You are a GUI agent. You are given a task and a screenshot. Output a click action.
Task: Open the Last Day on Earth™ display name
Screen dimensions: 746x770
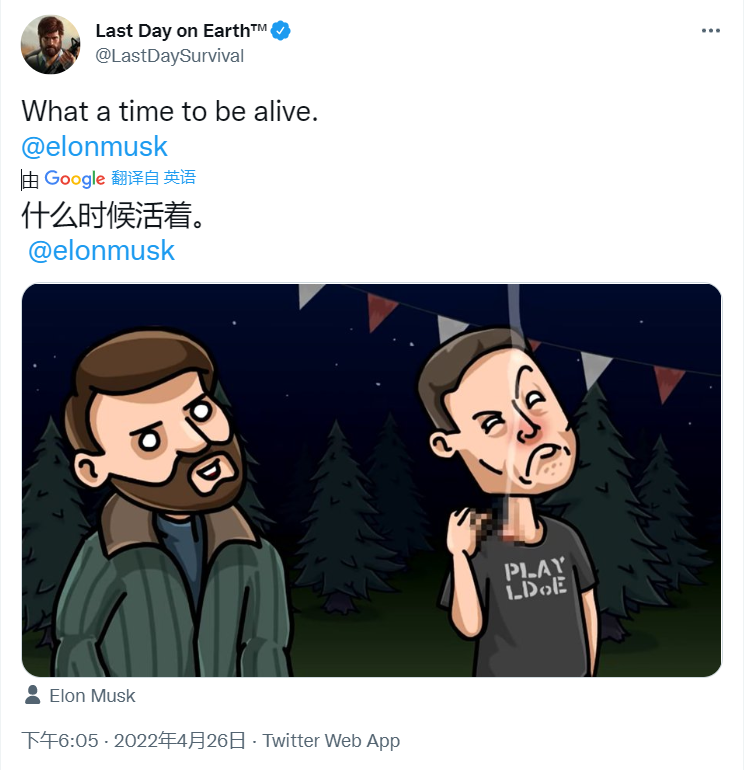pyautogui.click(x=181, y=31)
